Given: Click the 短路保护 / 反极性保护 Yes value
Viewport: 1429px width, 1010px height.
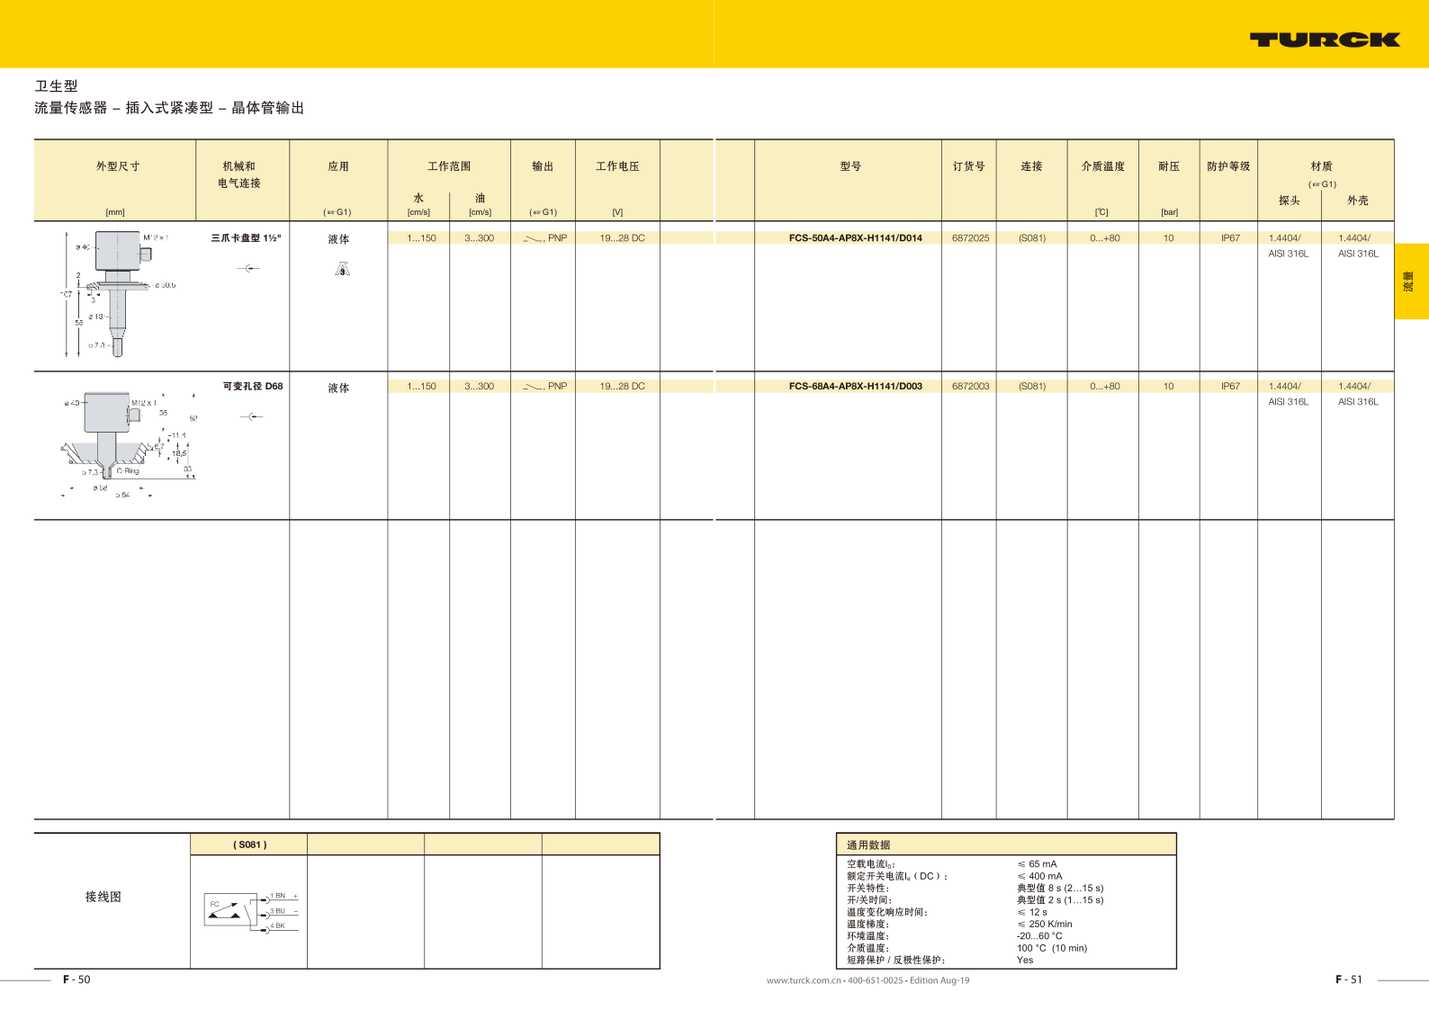Looking at the screenshot, I should (x=1025, y=960).
